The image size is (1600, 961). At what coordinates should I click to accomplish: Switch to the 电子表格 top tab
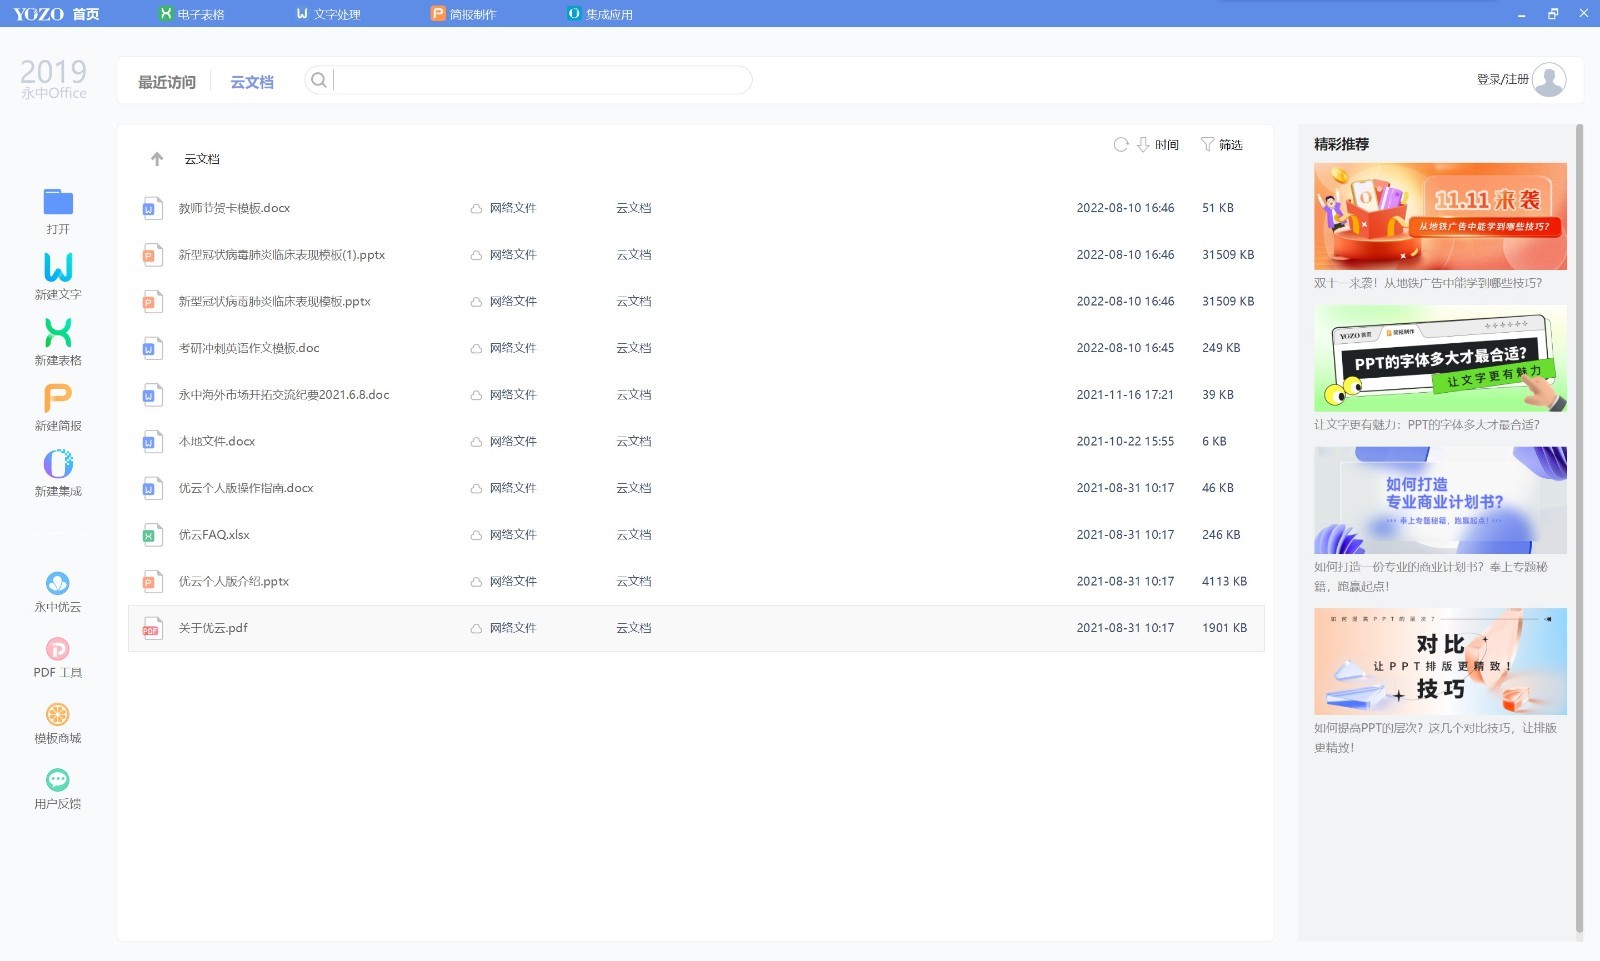click(x=193, y=14)
